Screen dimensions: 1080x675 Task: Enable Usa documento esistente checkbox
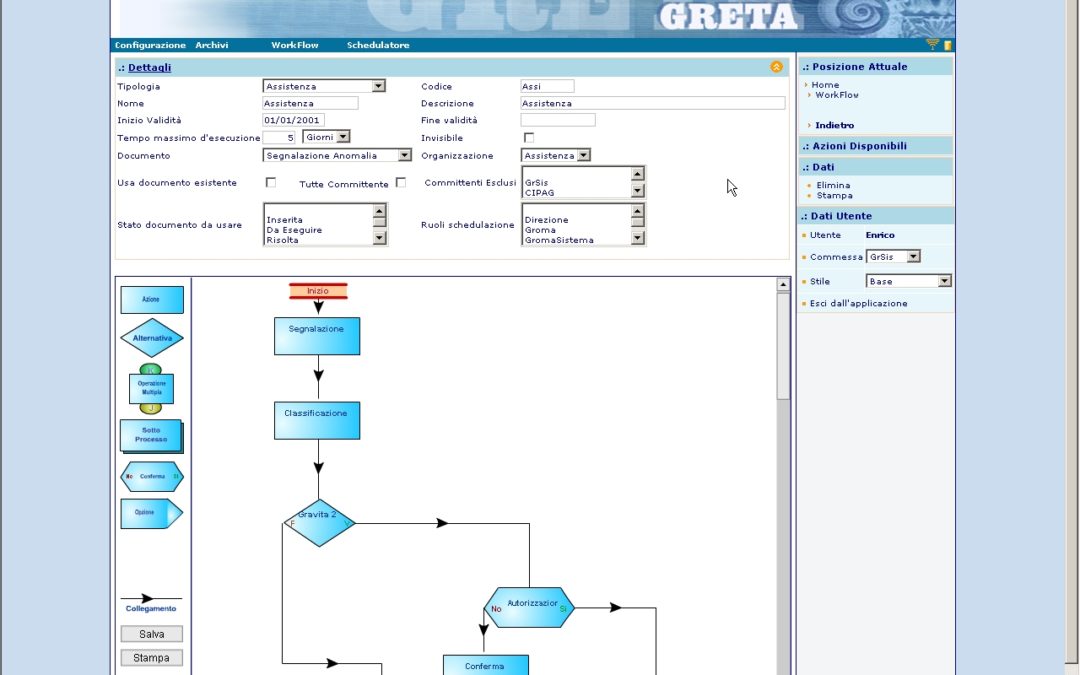(271, 183)
